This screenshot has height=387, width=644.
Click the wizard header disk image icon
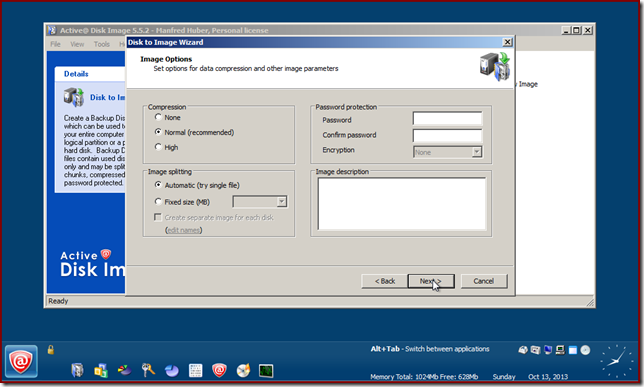pos(495,67)
